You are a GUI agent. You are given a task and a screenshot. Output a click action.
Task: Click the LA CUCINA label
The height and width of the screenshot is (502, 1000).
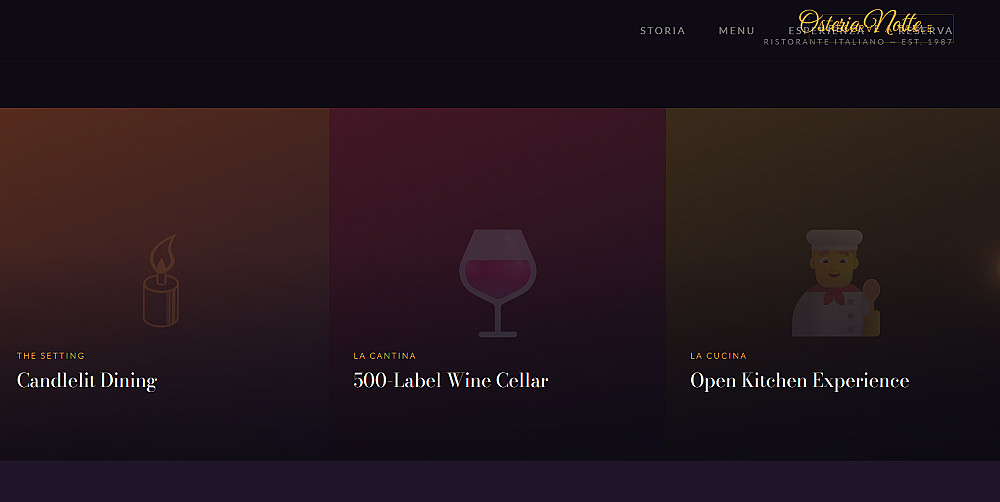pyautogui.click(x=718, y=356)
